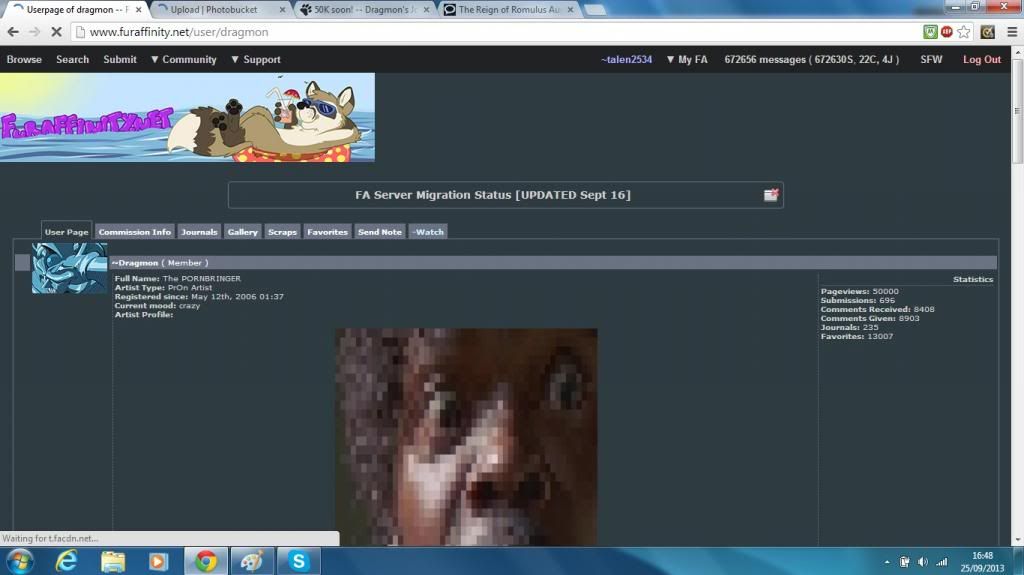The image size is (1024, 575).
Task: Open Paint from the taskbar
Action: [251, 561]
